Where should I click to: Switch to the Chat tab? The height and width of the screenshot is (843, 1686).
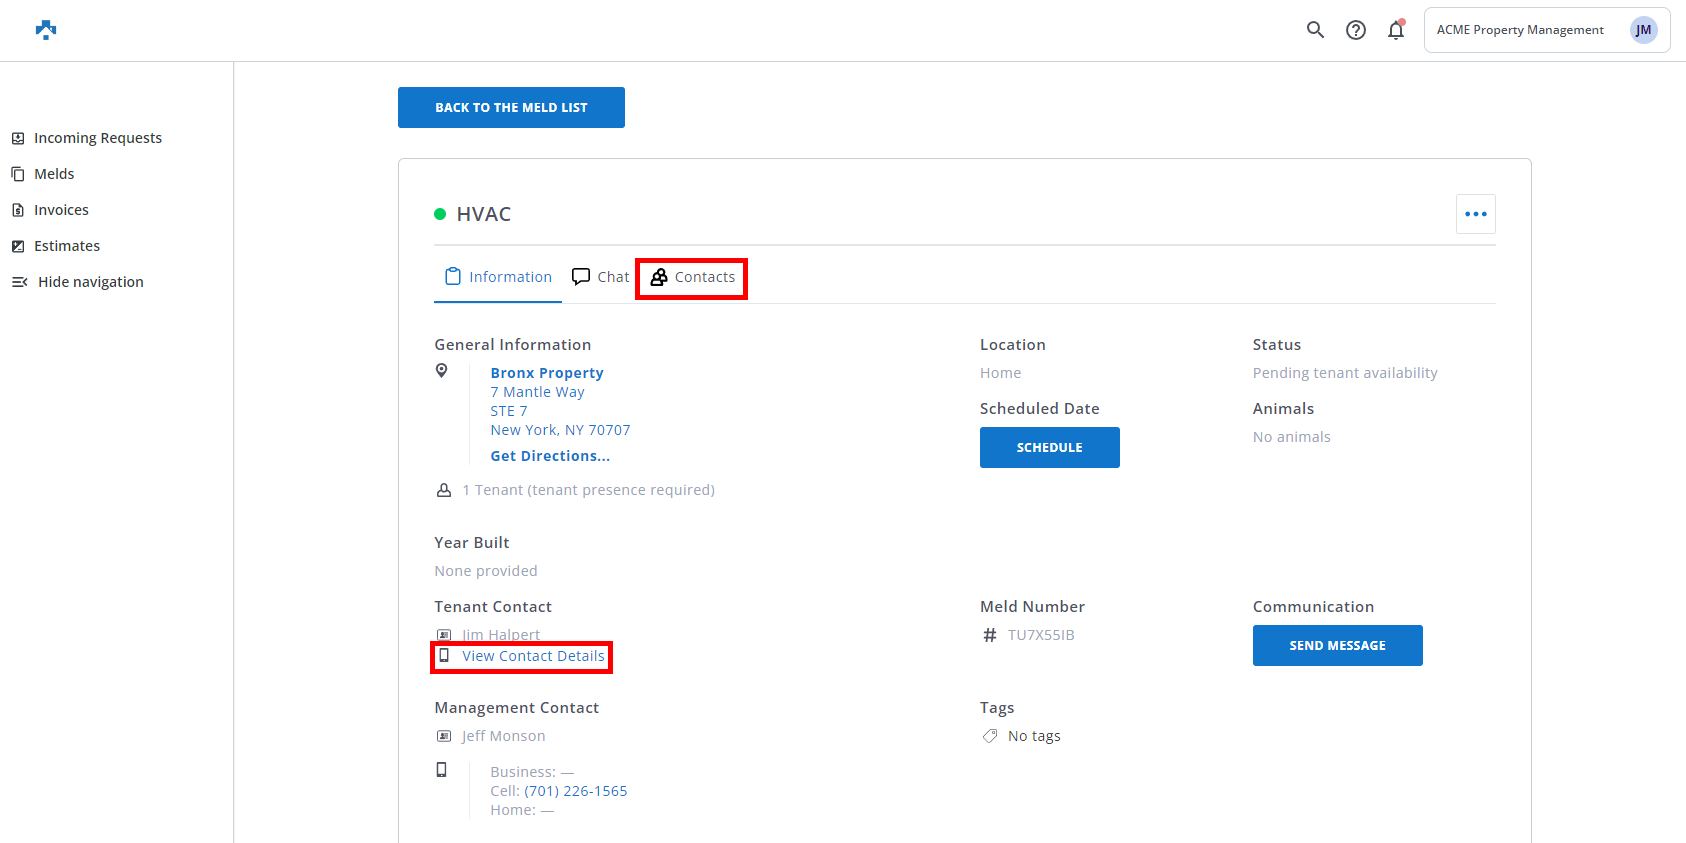(601, 277)
